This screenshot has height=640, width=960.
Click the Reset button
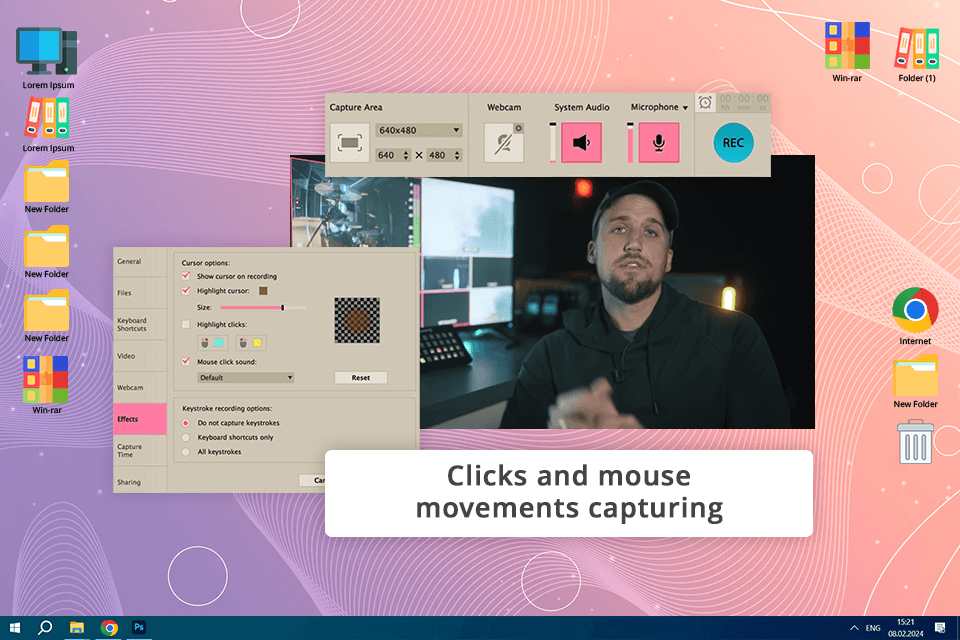tap(361, 377)
